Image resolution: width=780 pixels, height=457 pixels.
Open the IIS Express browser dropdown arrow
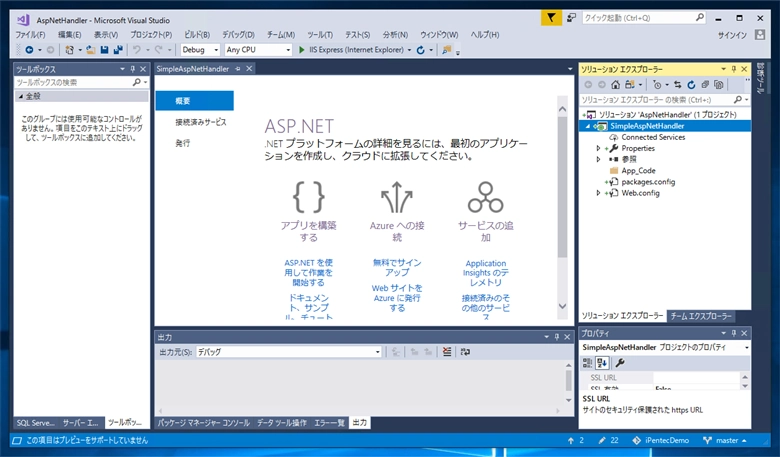coord(409,50)
